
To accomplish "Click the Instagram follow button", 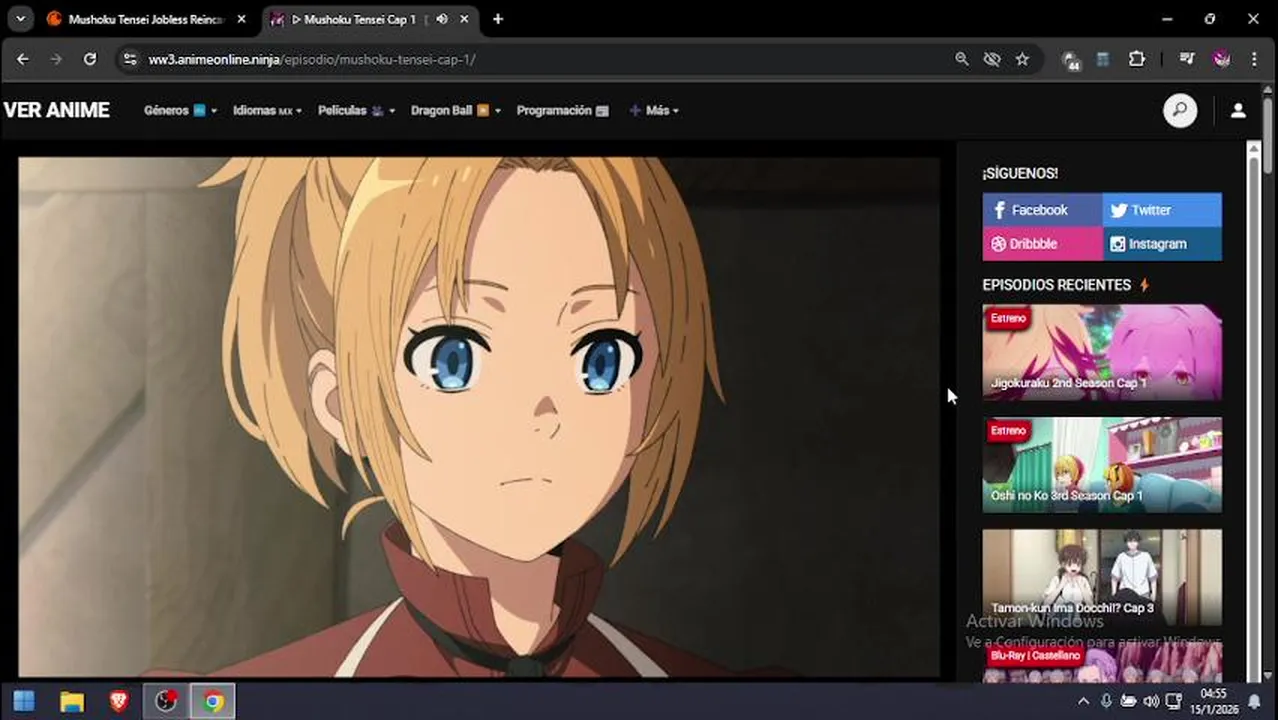I will click(x=1162, y=244).
